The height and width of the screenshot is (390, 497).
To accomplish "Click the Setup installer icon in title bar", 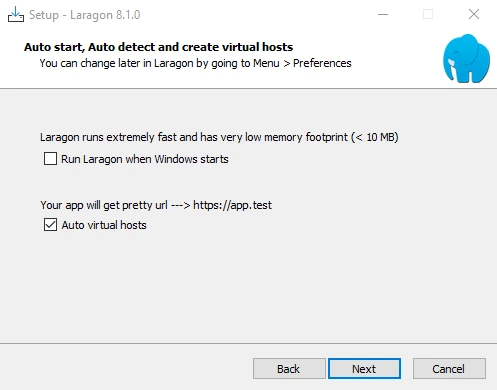I will coord(16,14).
